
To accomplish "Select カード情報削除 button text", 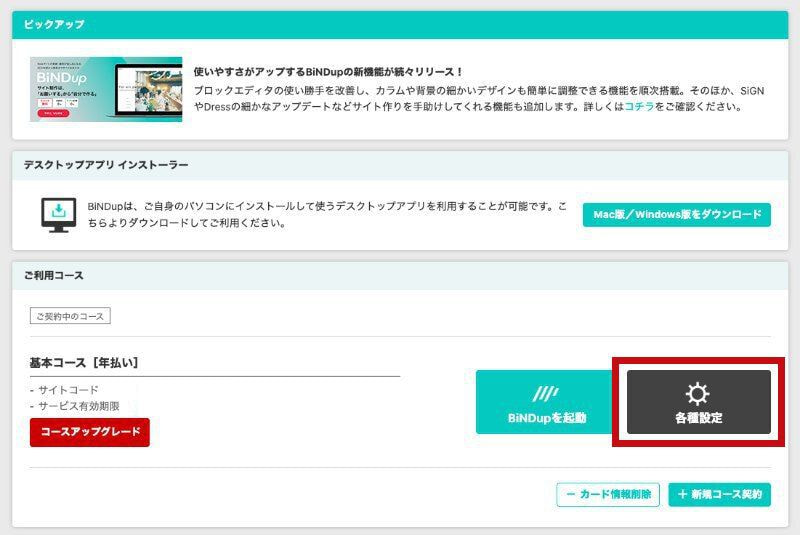I will [x=615, y=494].
